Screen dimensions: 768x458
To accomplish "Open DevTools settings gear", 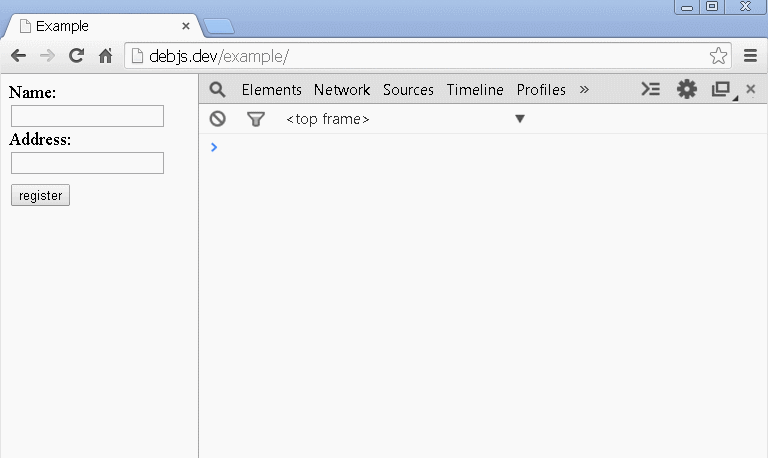I will (687, 89).
